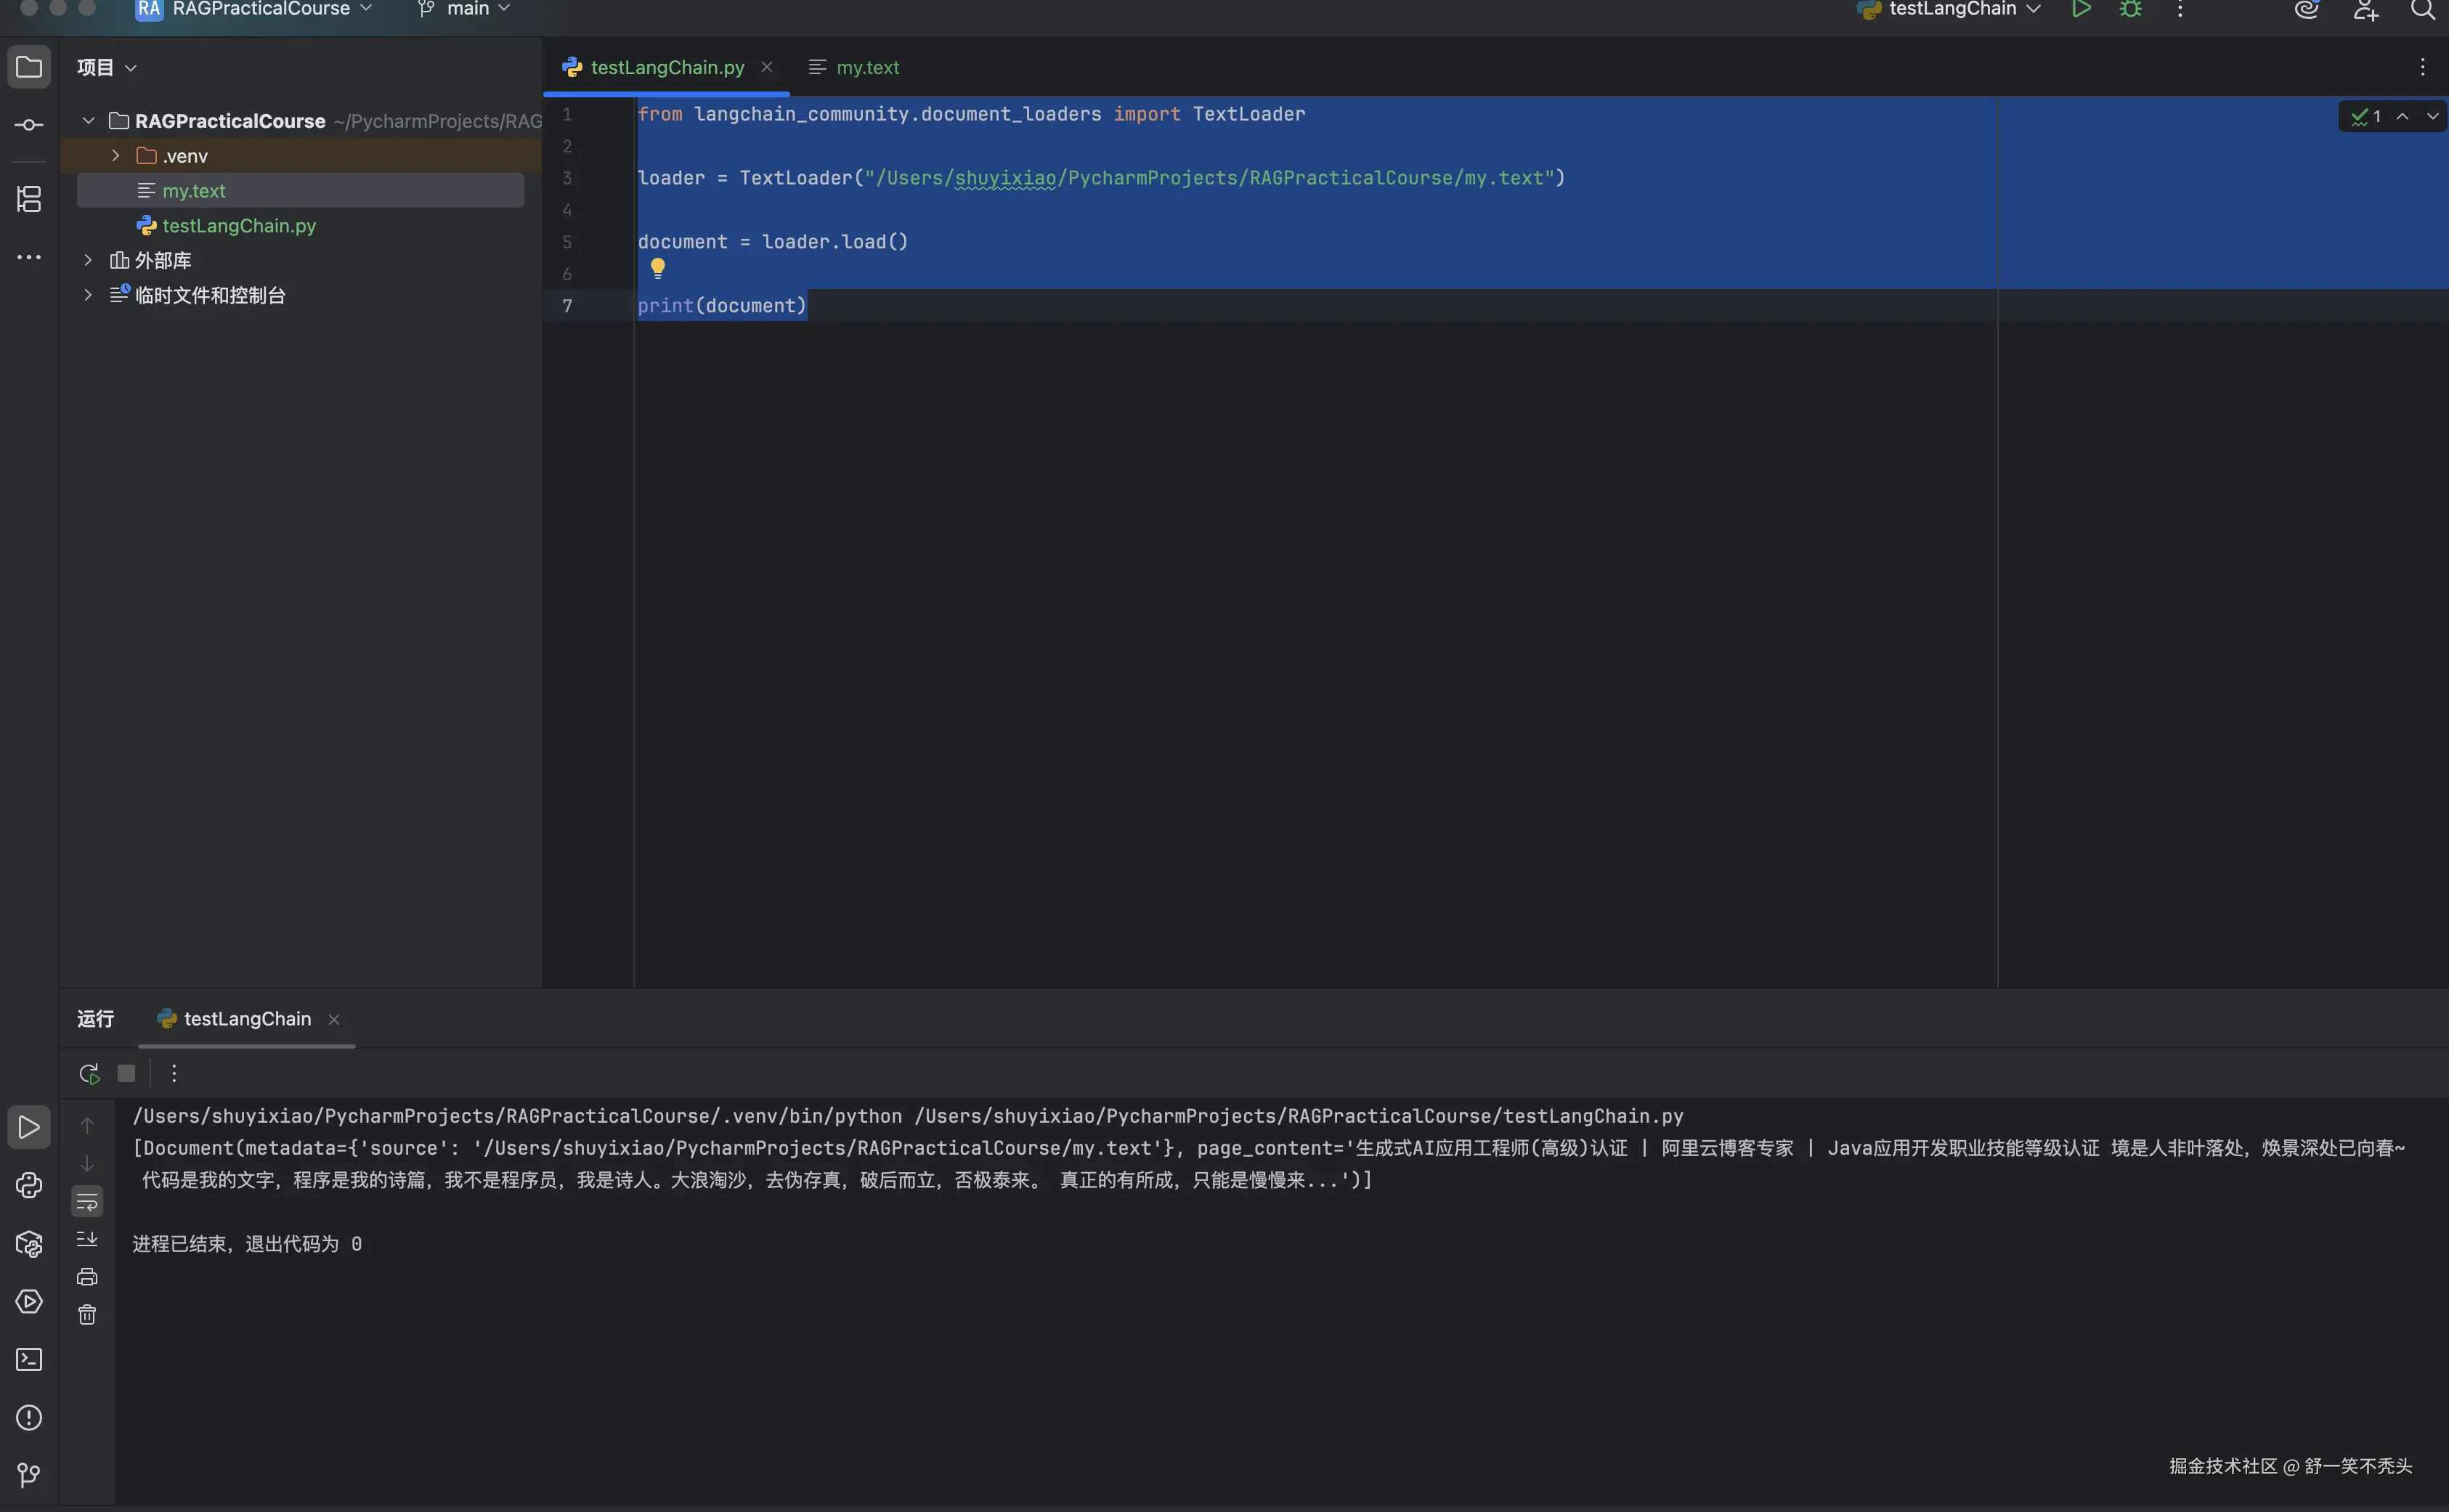The image size is (2449, 1512).
Task: Click the green Run button in top toolbar
Action: 2081,10
